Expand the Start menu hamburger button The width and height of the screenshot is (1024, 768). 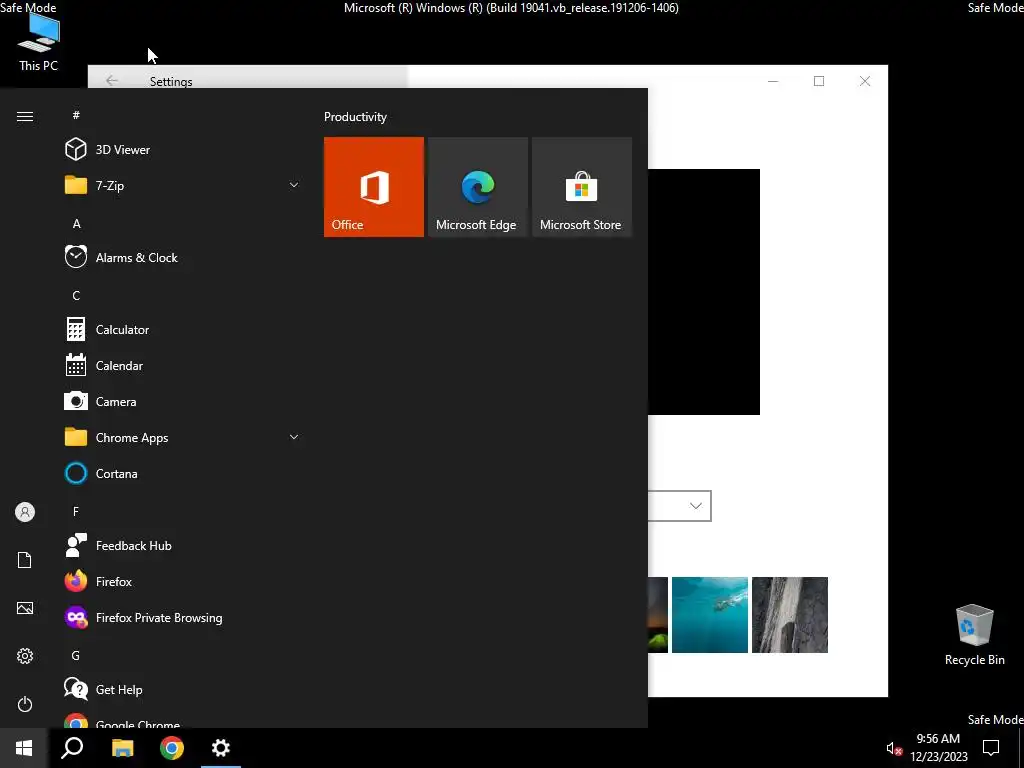pyautogui.click(x=25, y=116)
